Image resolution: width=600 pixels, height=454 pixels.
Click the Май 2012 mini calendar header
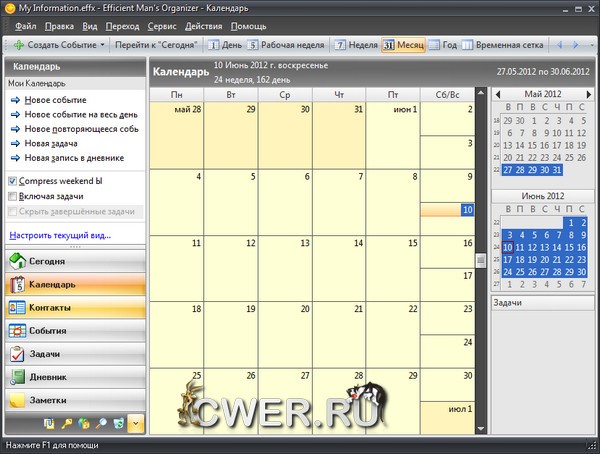coord(543,94)
